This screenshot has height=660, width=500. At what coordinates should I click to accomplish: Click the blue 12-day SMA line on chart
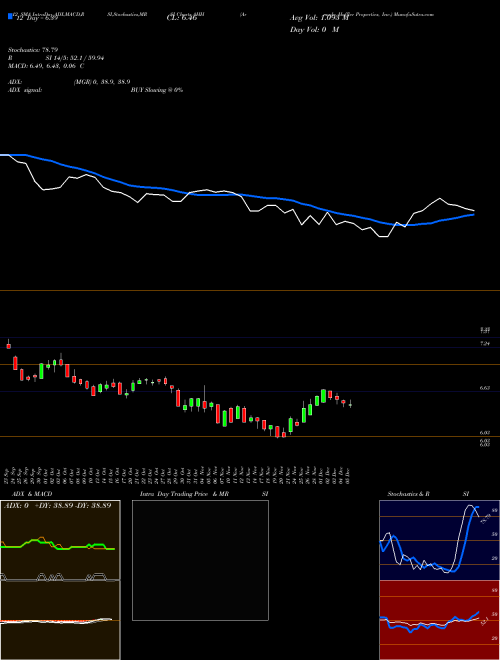coord(236,195)
